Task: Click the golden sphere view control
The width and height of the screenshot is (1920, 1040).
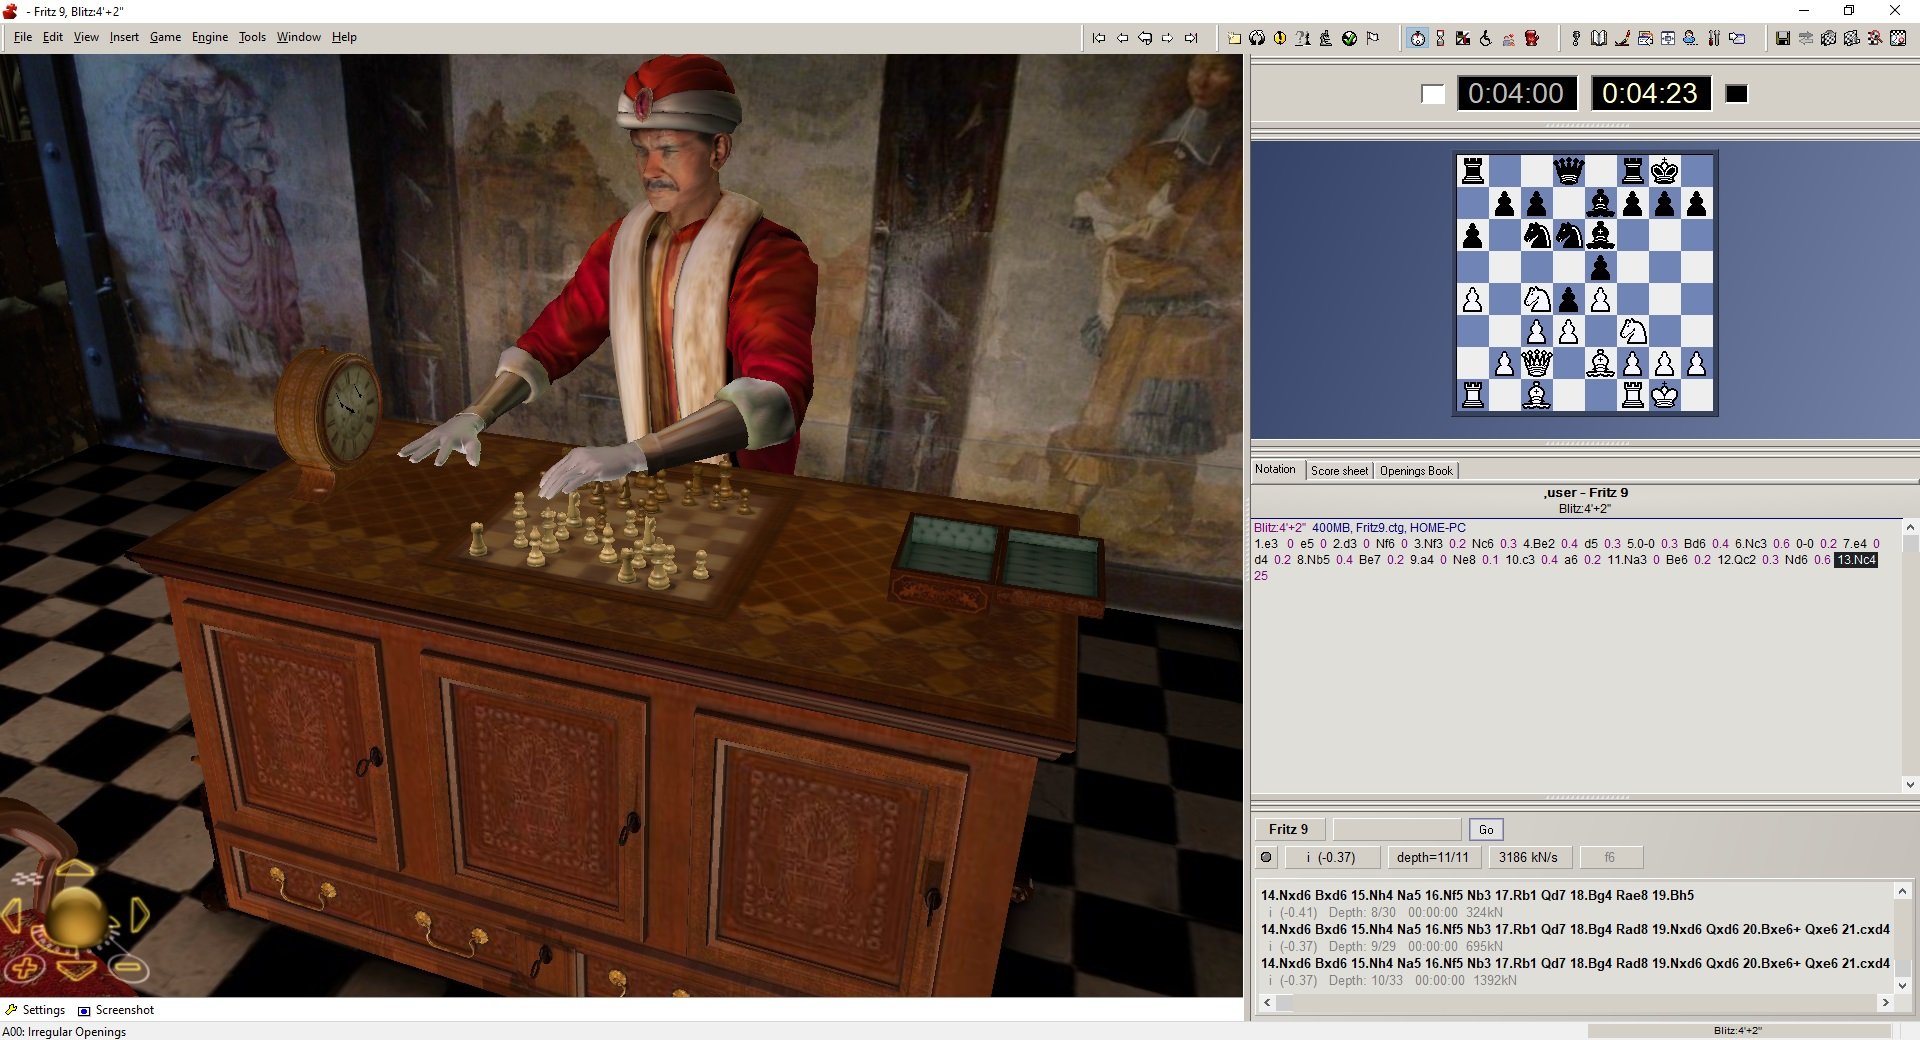Action: (x=75, y=916)
